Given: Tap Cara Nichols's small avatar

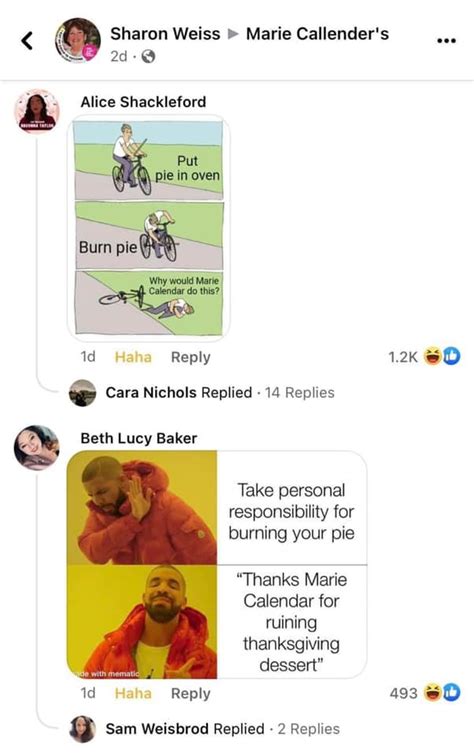Looking at the screenshot, I should pyautogui.click(x=83, y=393).
